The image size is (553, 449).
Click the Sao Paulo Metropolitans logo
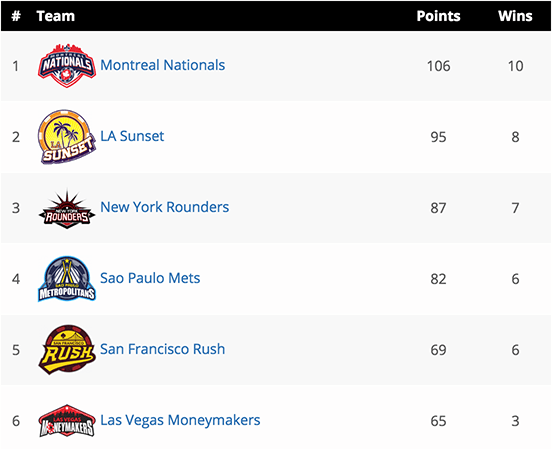67,279
